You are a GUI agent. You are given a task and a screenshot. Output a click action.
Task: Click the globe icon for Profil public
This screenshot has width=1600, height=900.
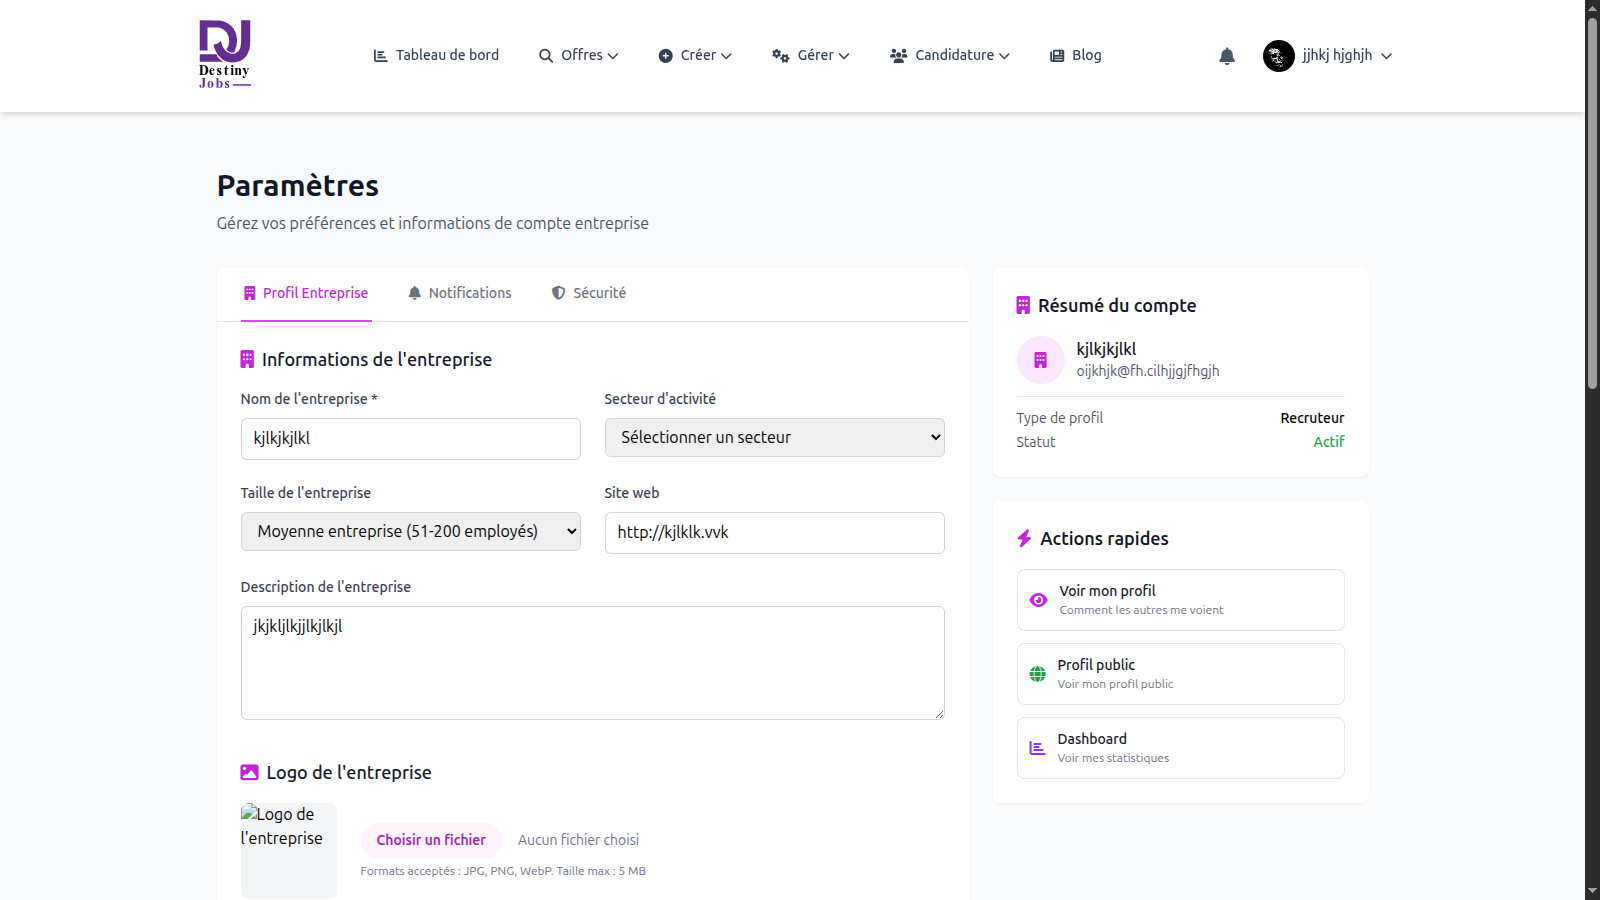click(x=1037, y=674)
